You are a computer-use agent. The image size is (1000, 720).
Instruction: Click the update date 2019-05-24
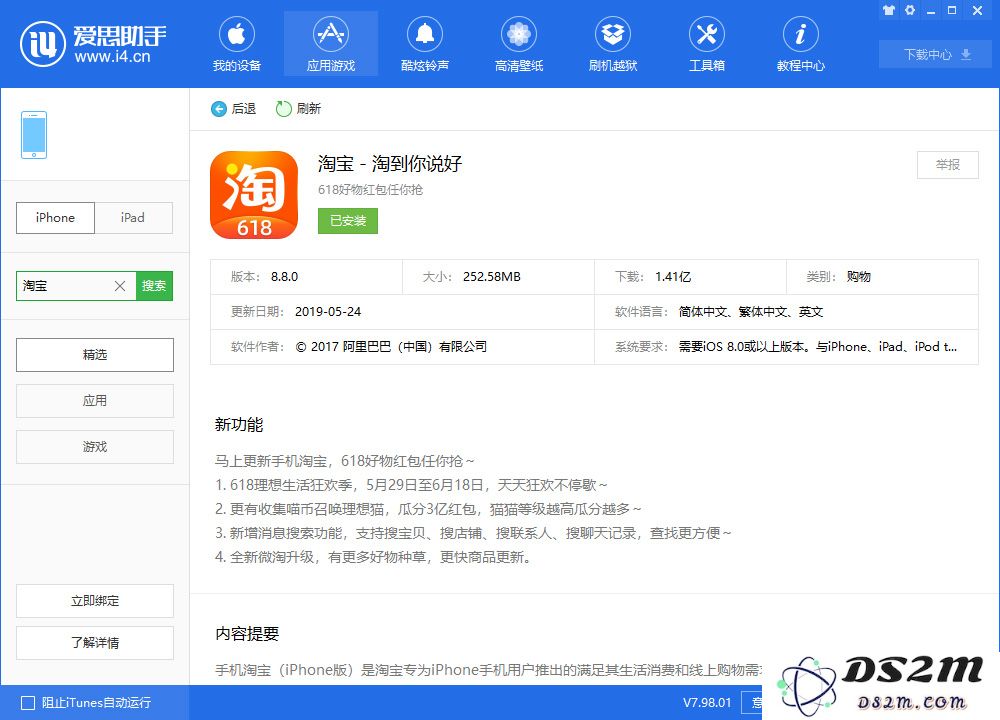pos(328,312)
